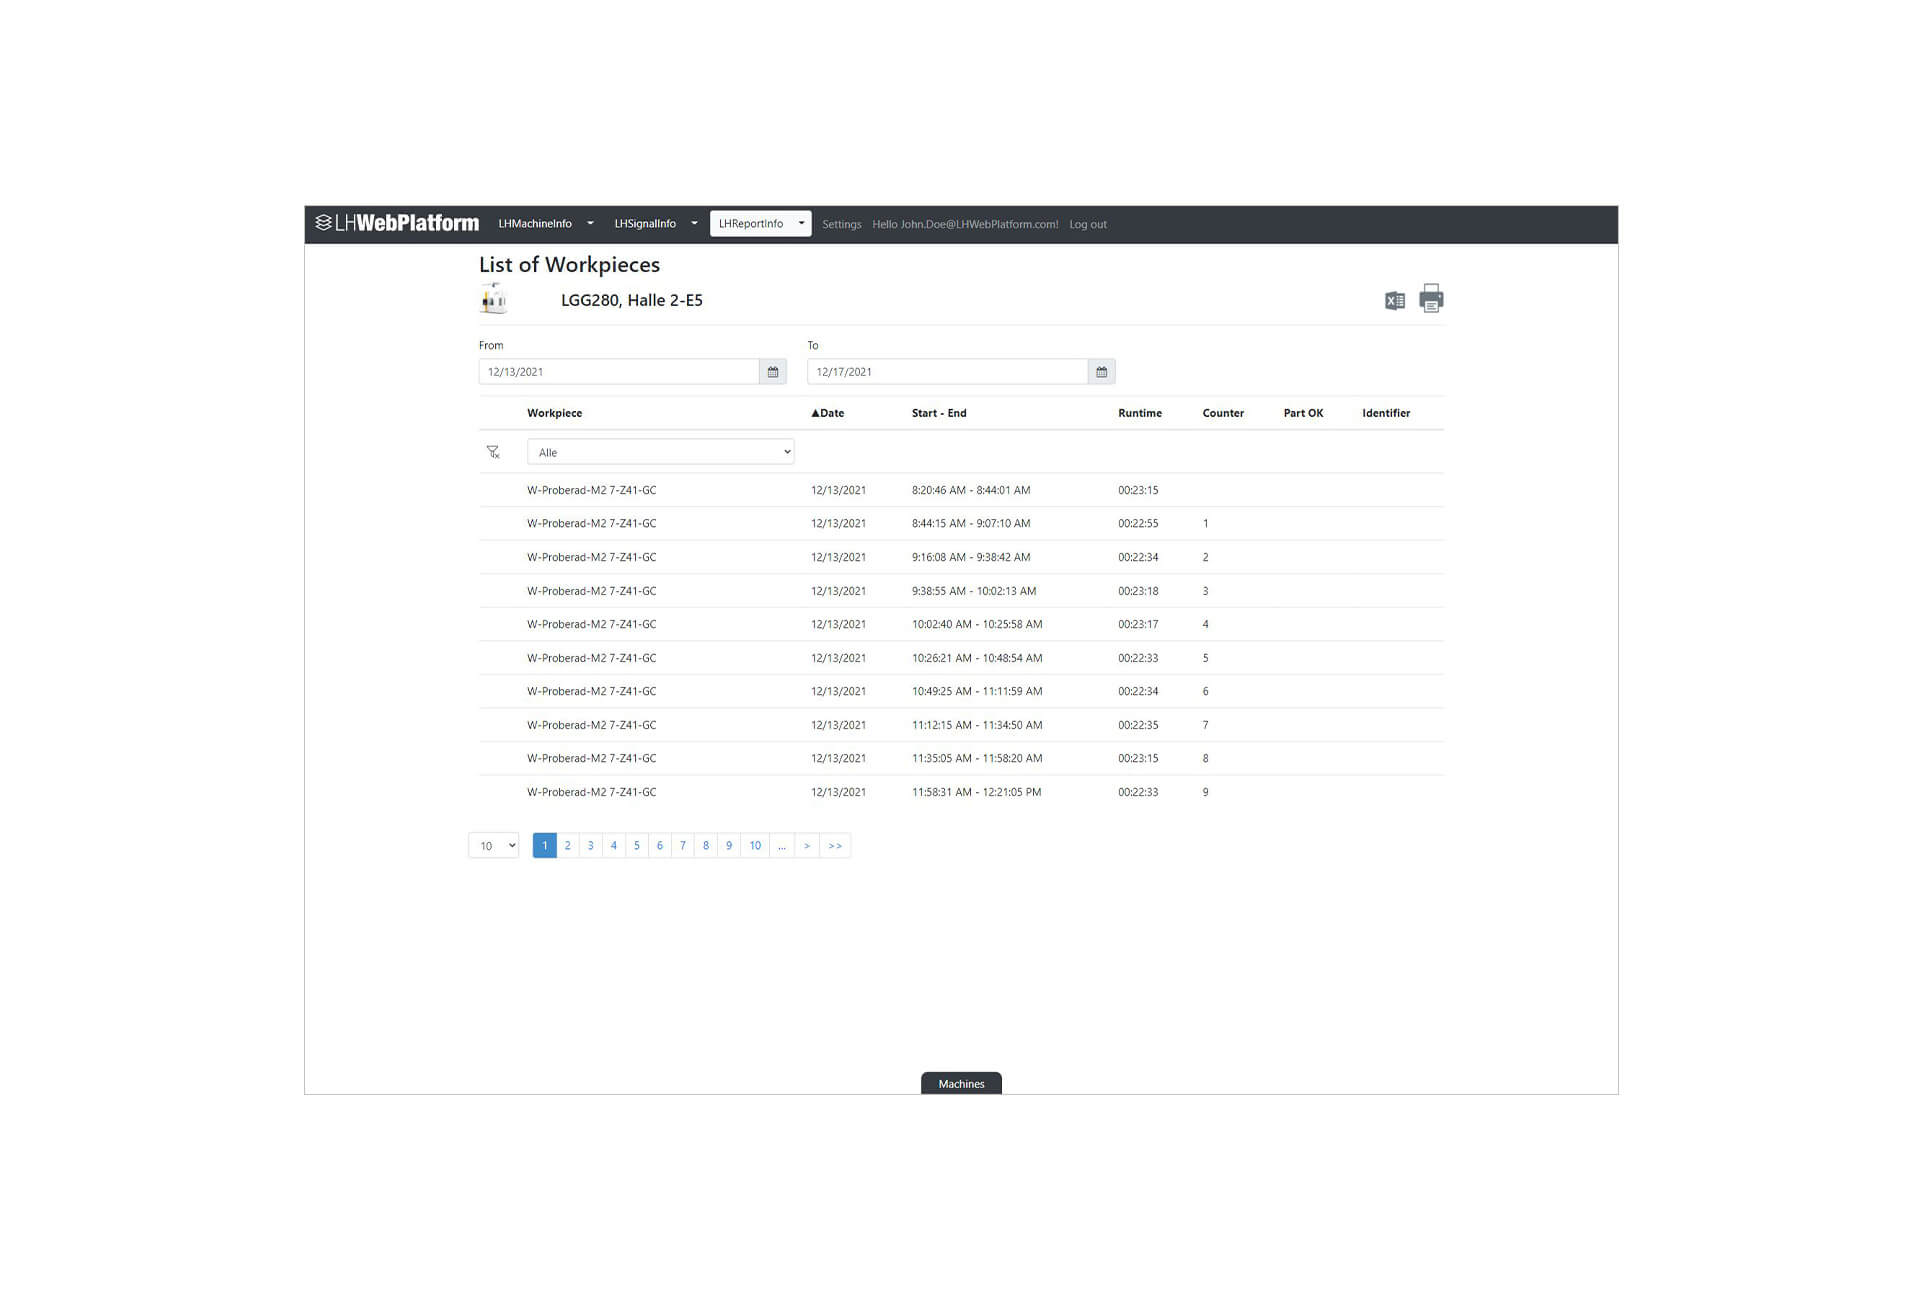Click the Log out link
This screenshot has height=1300, width=1920.
tap(1087, 225)
